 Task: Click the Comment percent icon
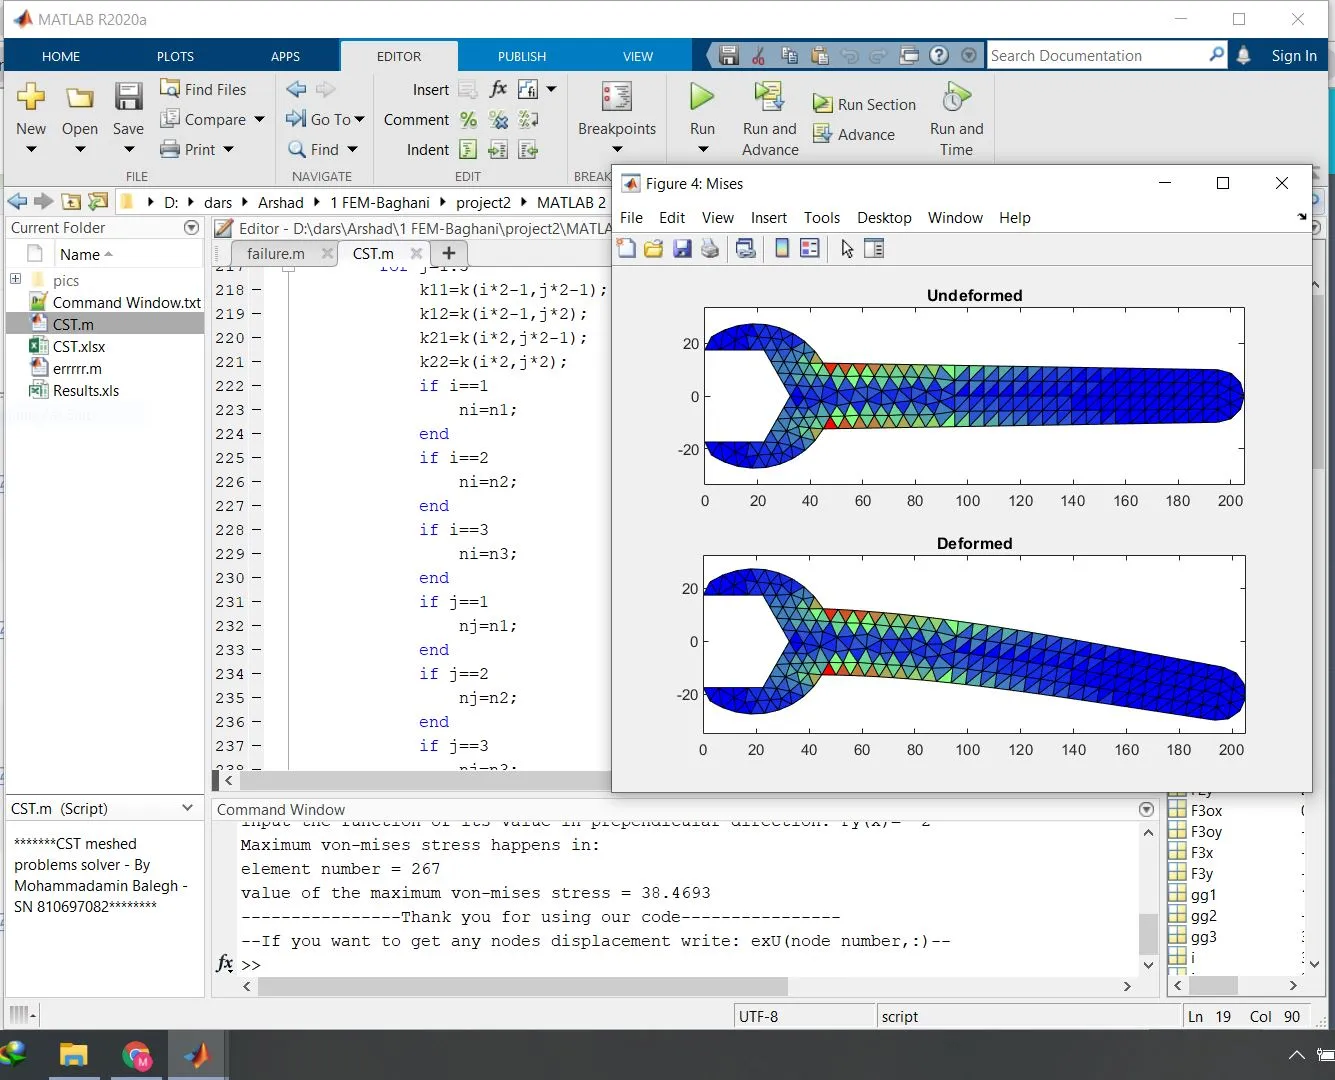pos(468,120)
